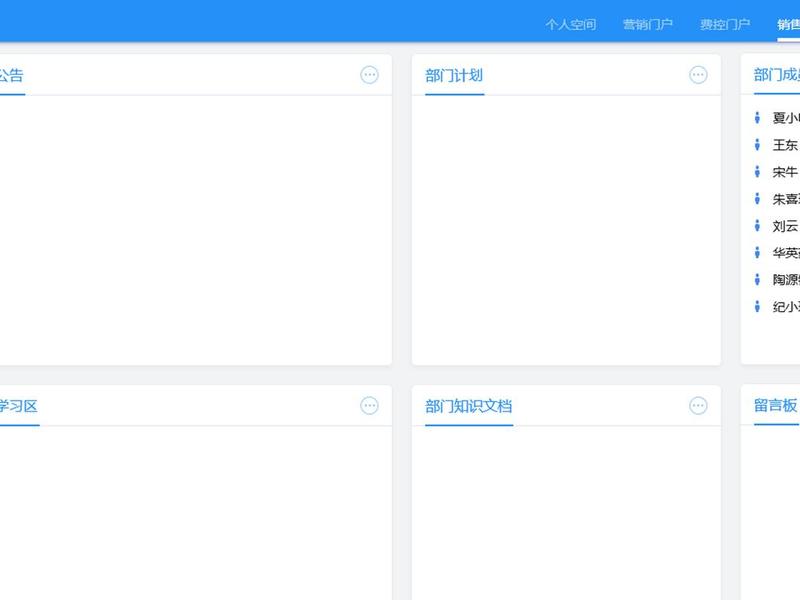The width and height of the screenshot is (800, 600).
Task: Click the 部门计划 card title
Action: click(x=454, y=76)
